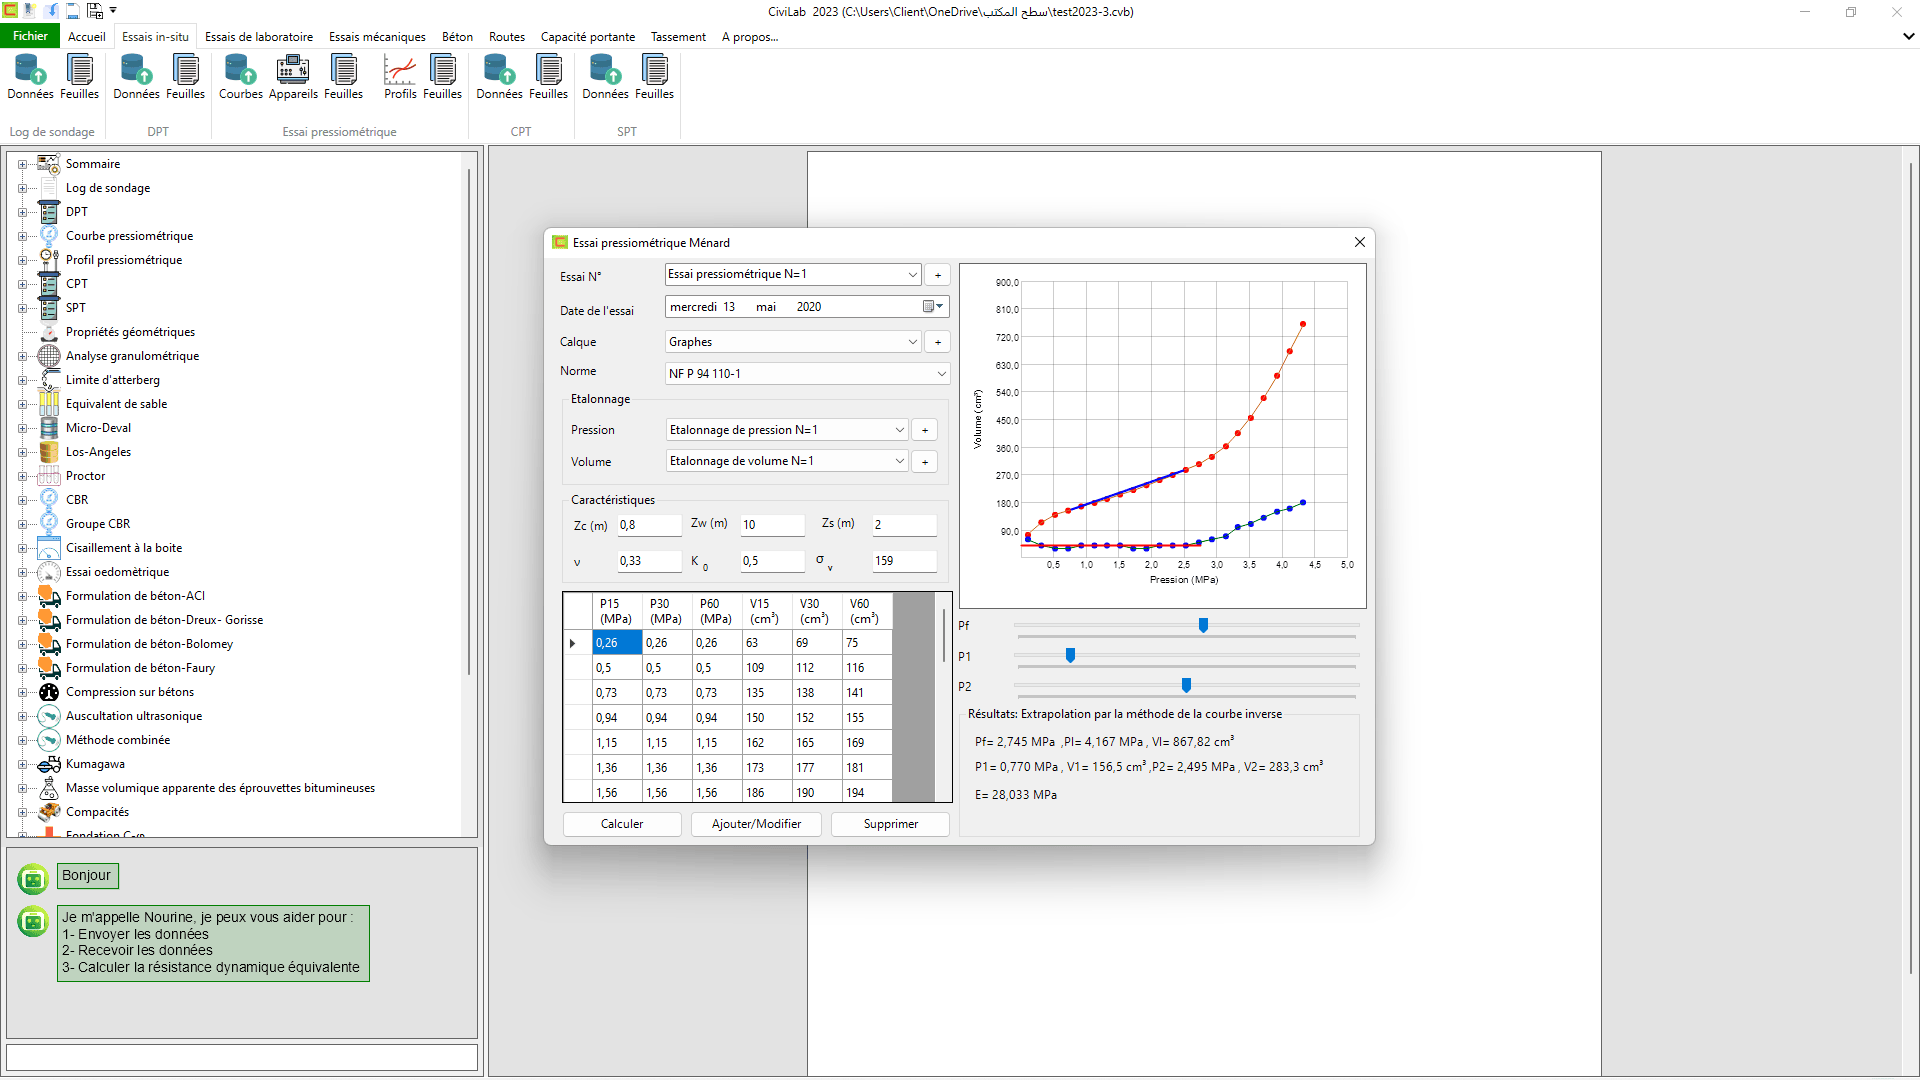
Task: Click the Analyse granulométrique sieve icon
Action: click(x=49, y=356)
